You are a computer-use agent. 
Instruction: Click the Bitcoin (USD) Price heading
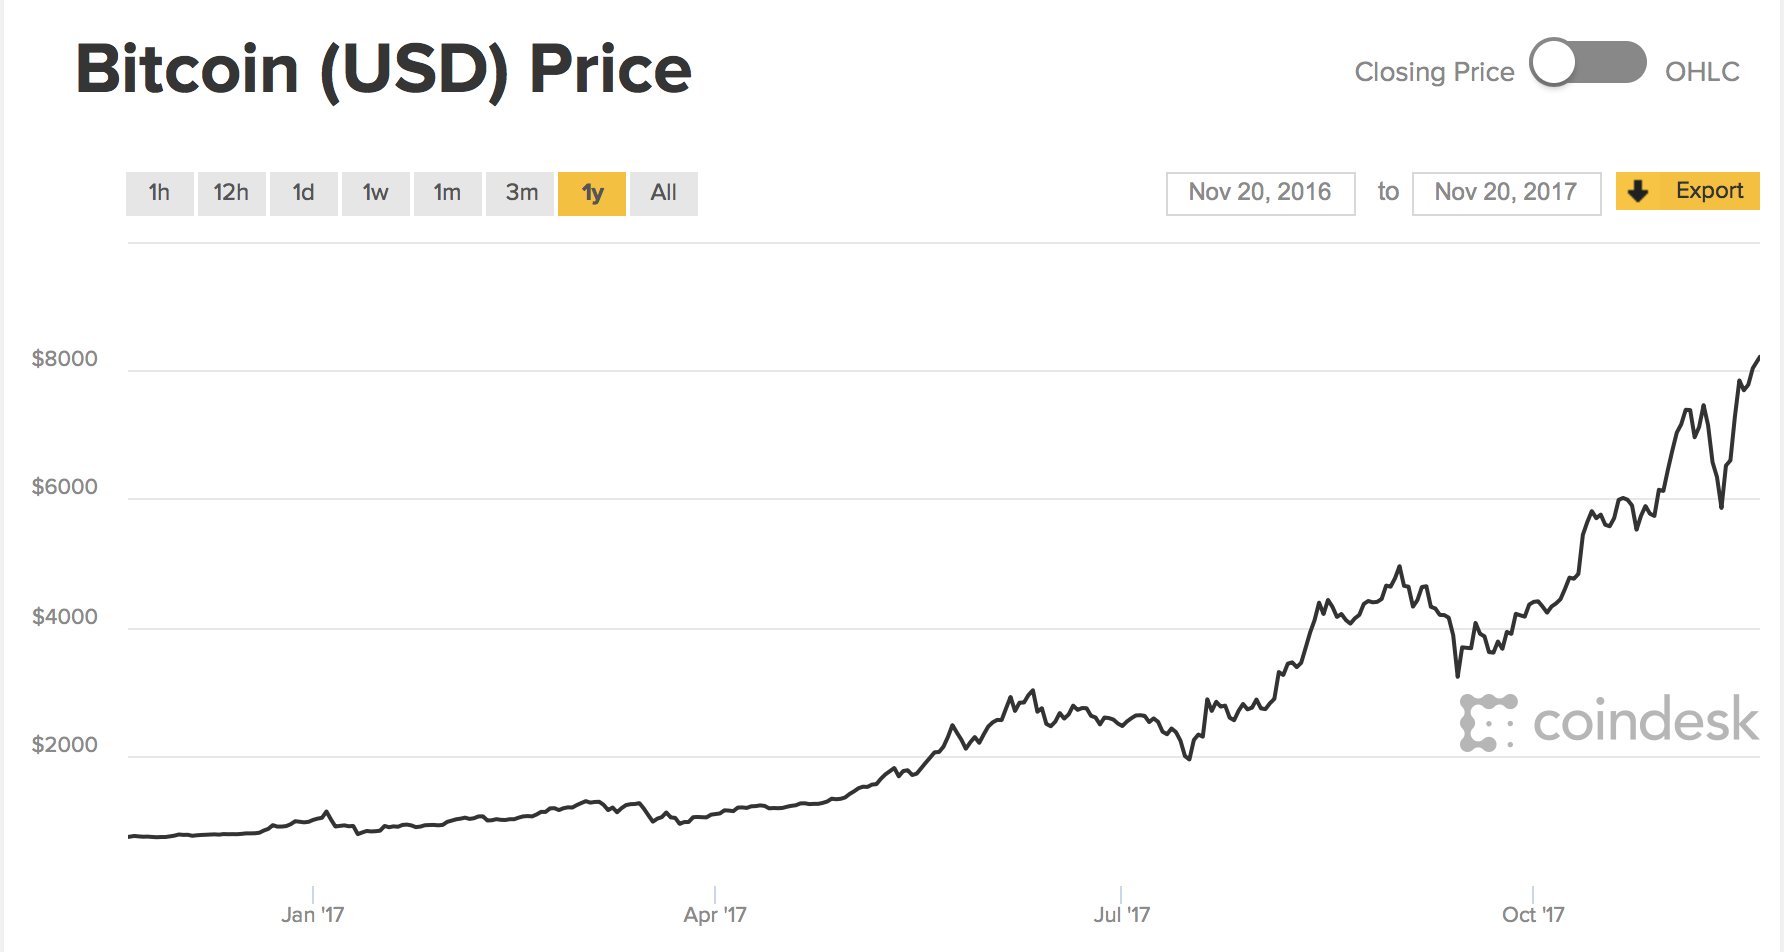384,70
